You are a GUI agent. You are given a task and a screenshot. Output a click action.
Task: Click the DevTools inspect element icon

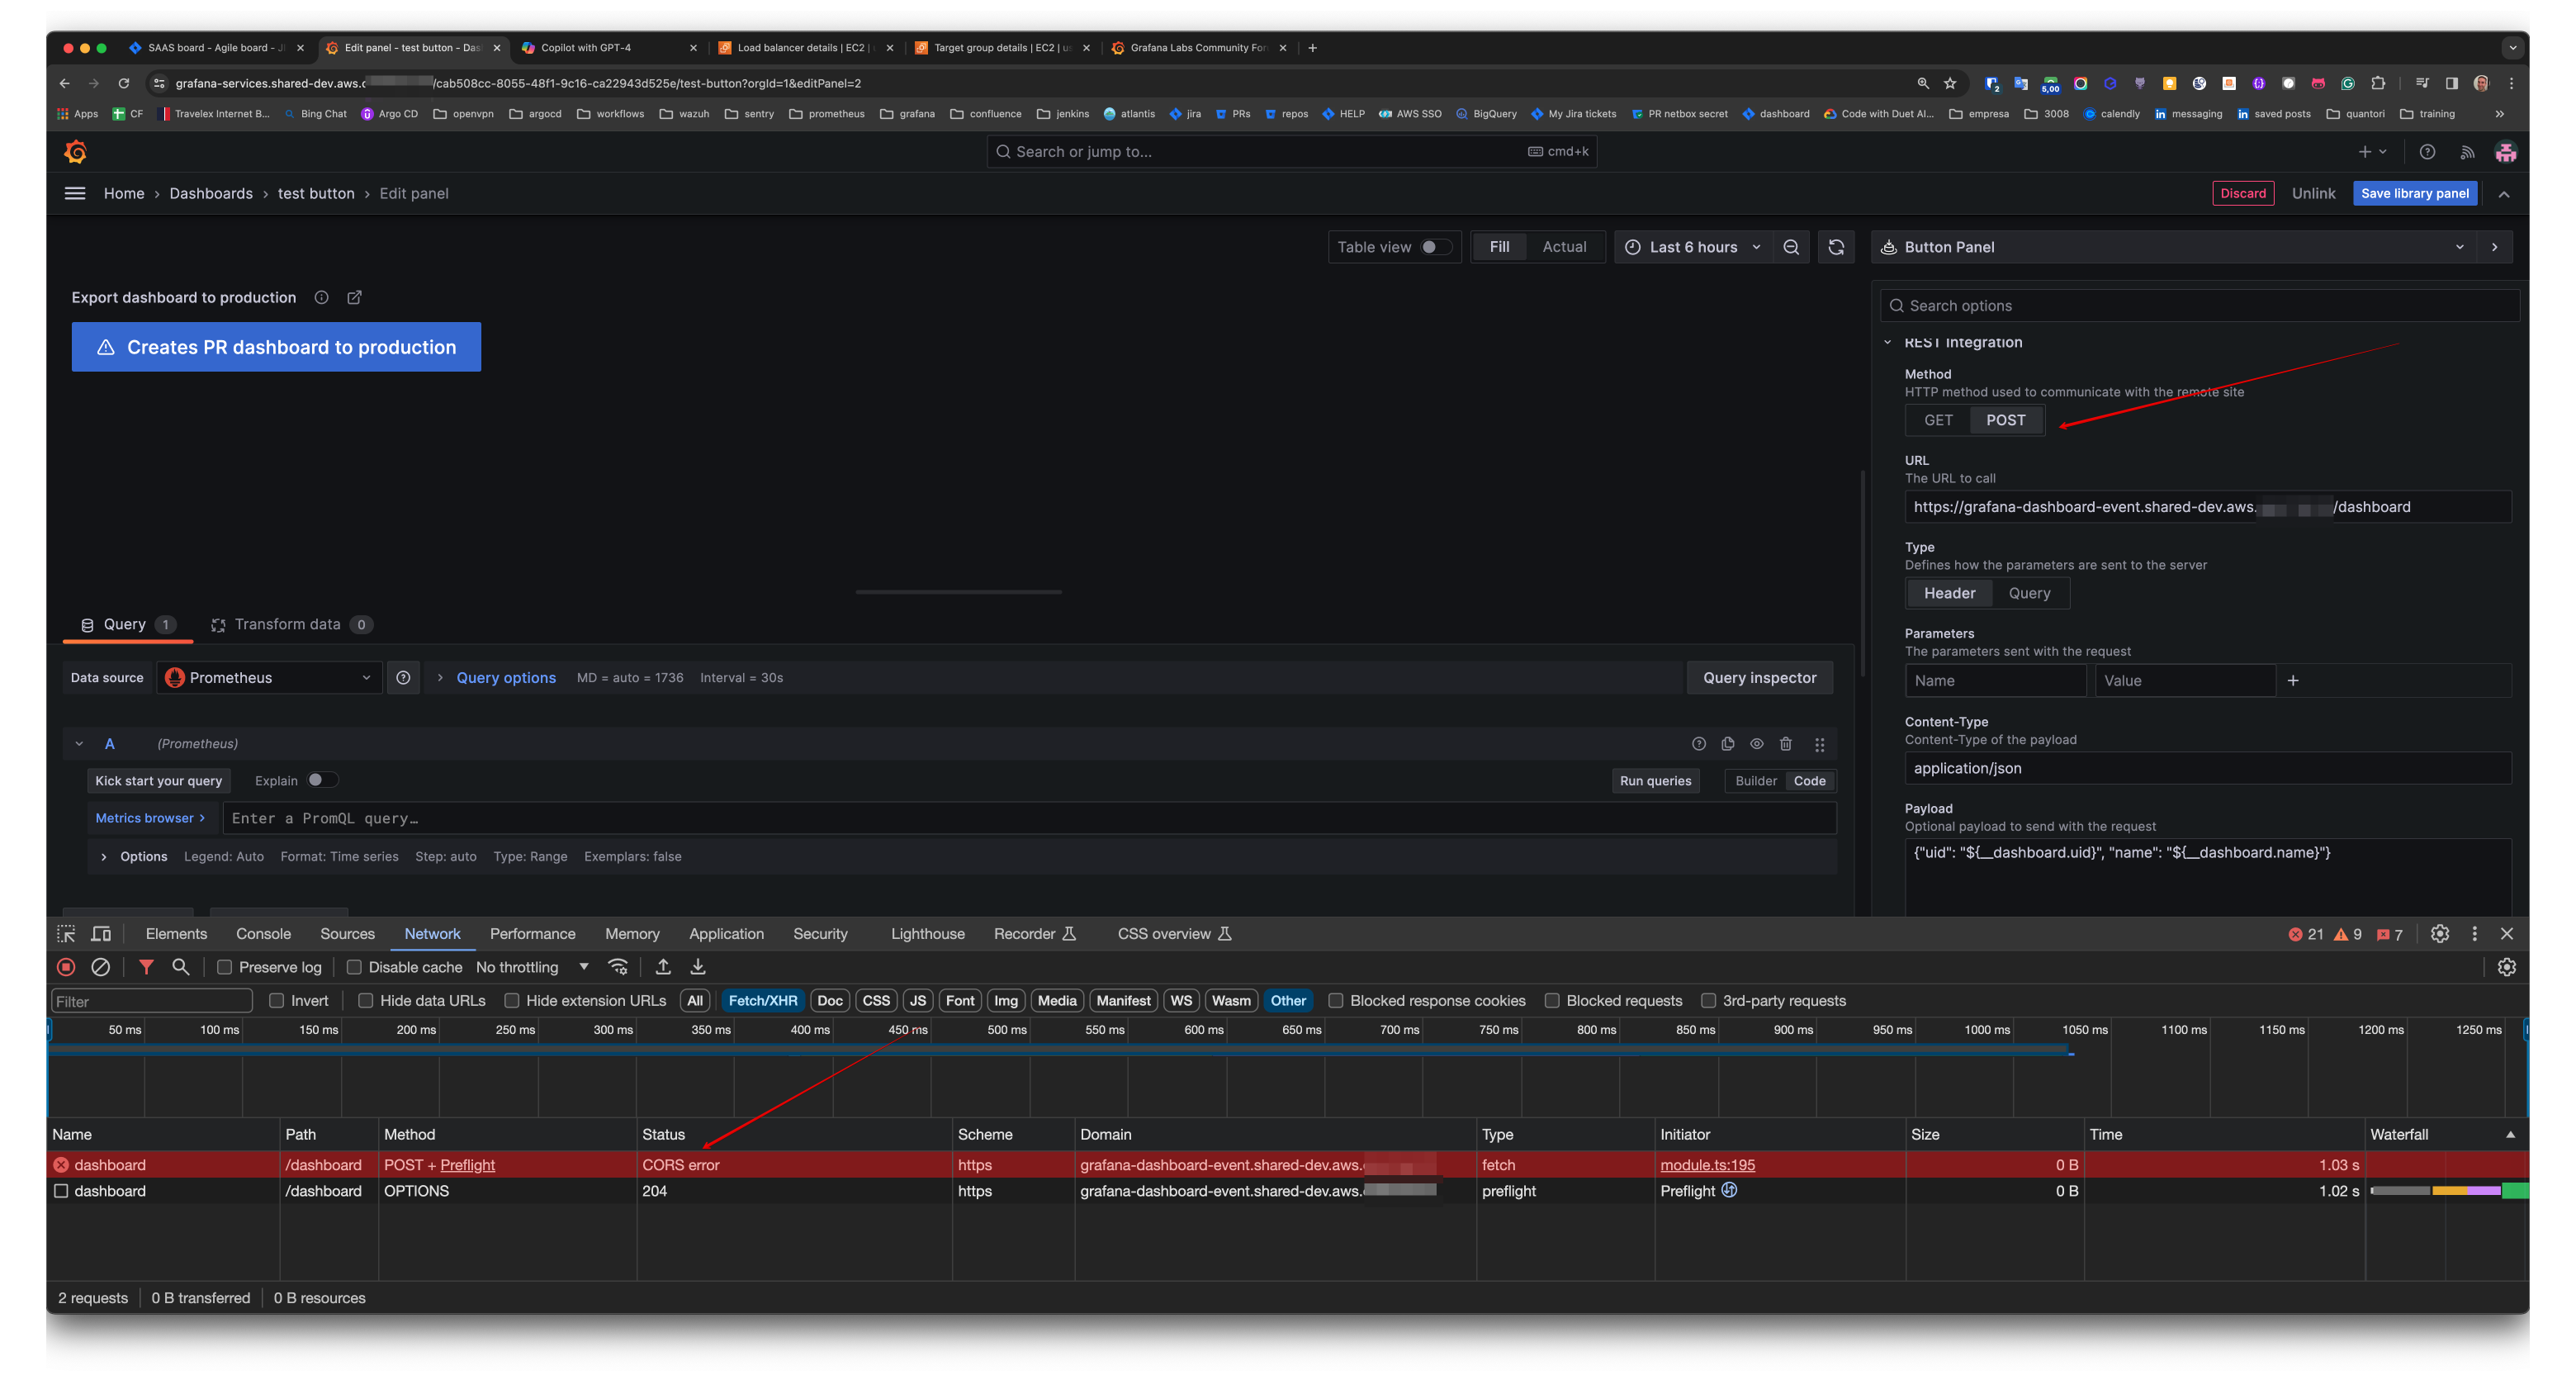point(66,933)
